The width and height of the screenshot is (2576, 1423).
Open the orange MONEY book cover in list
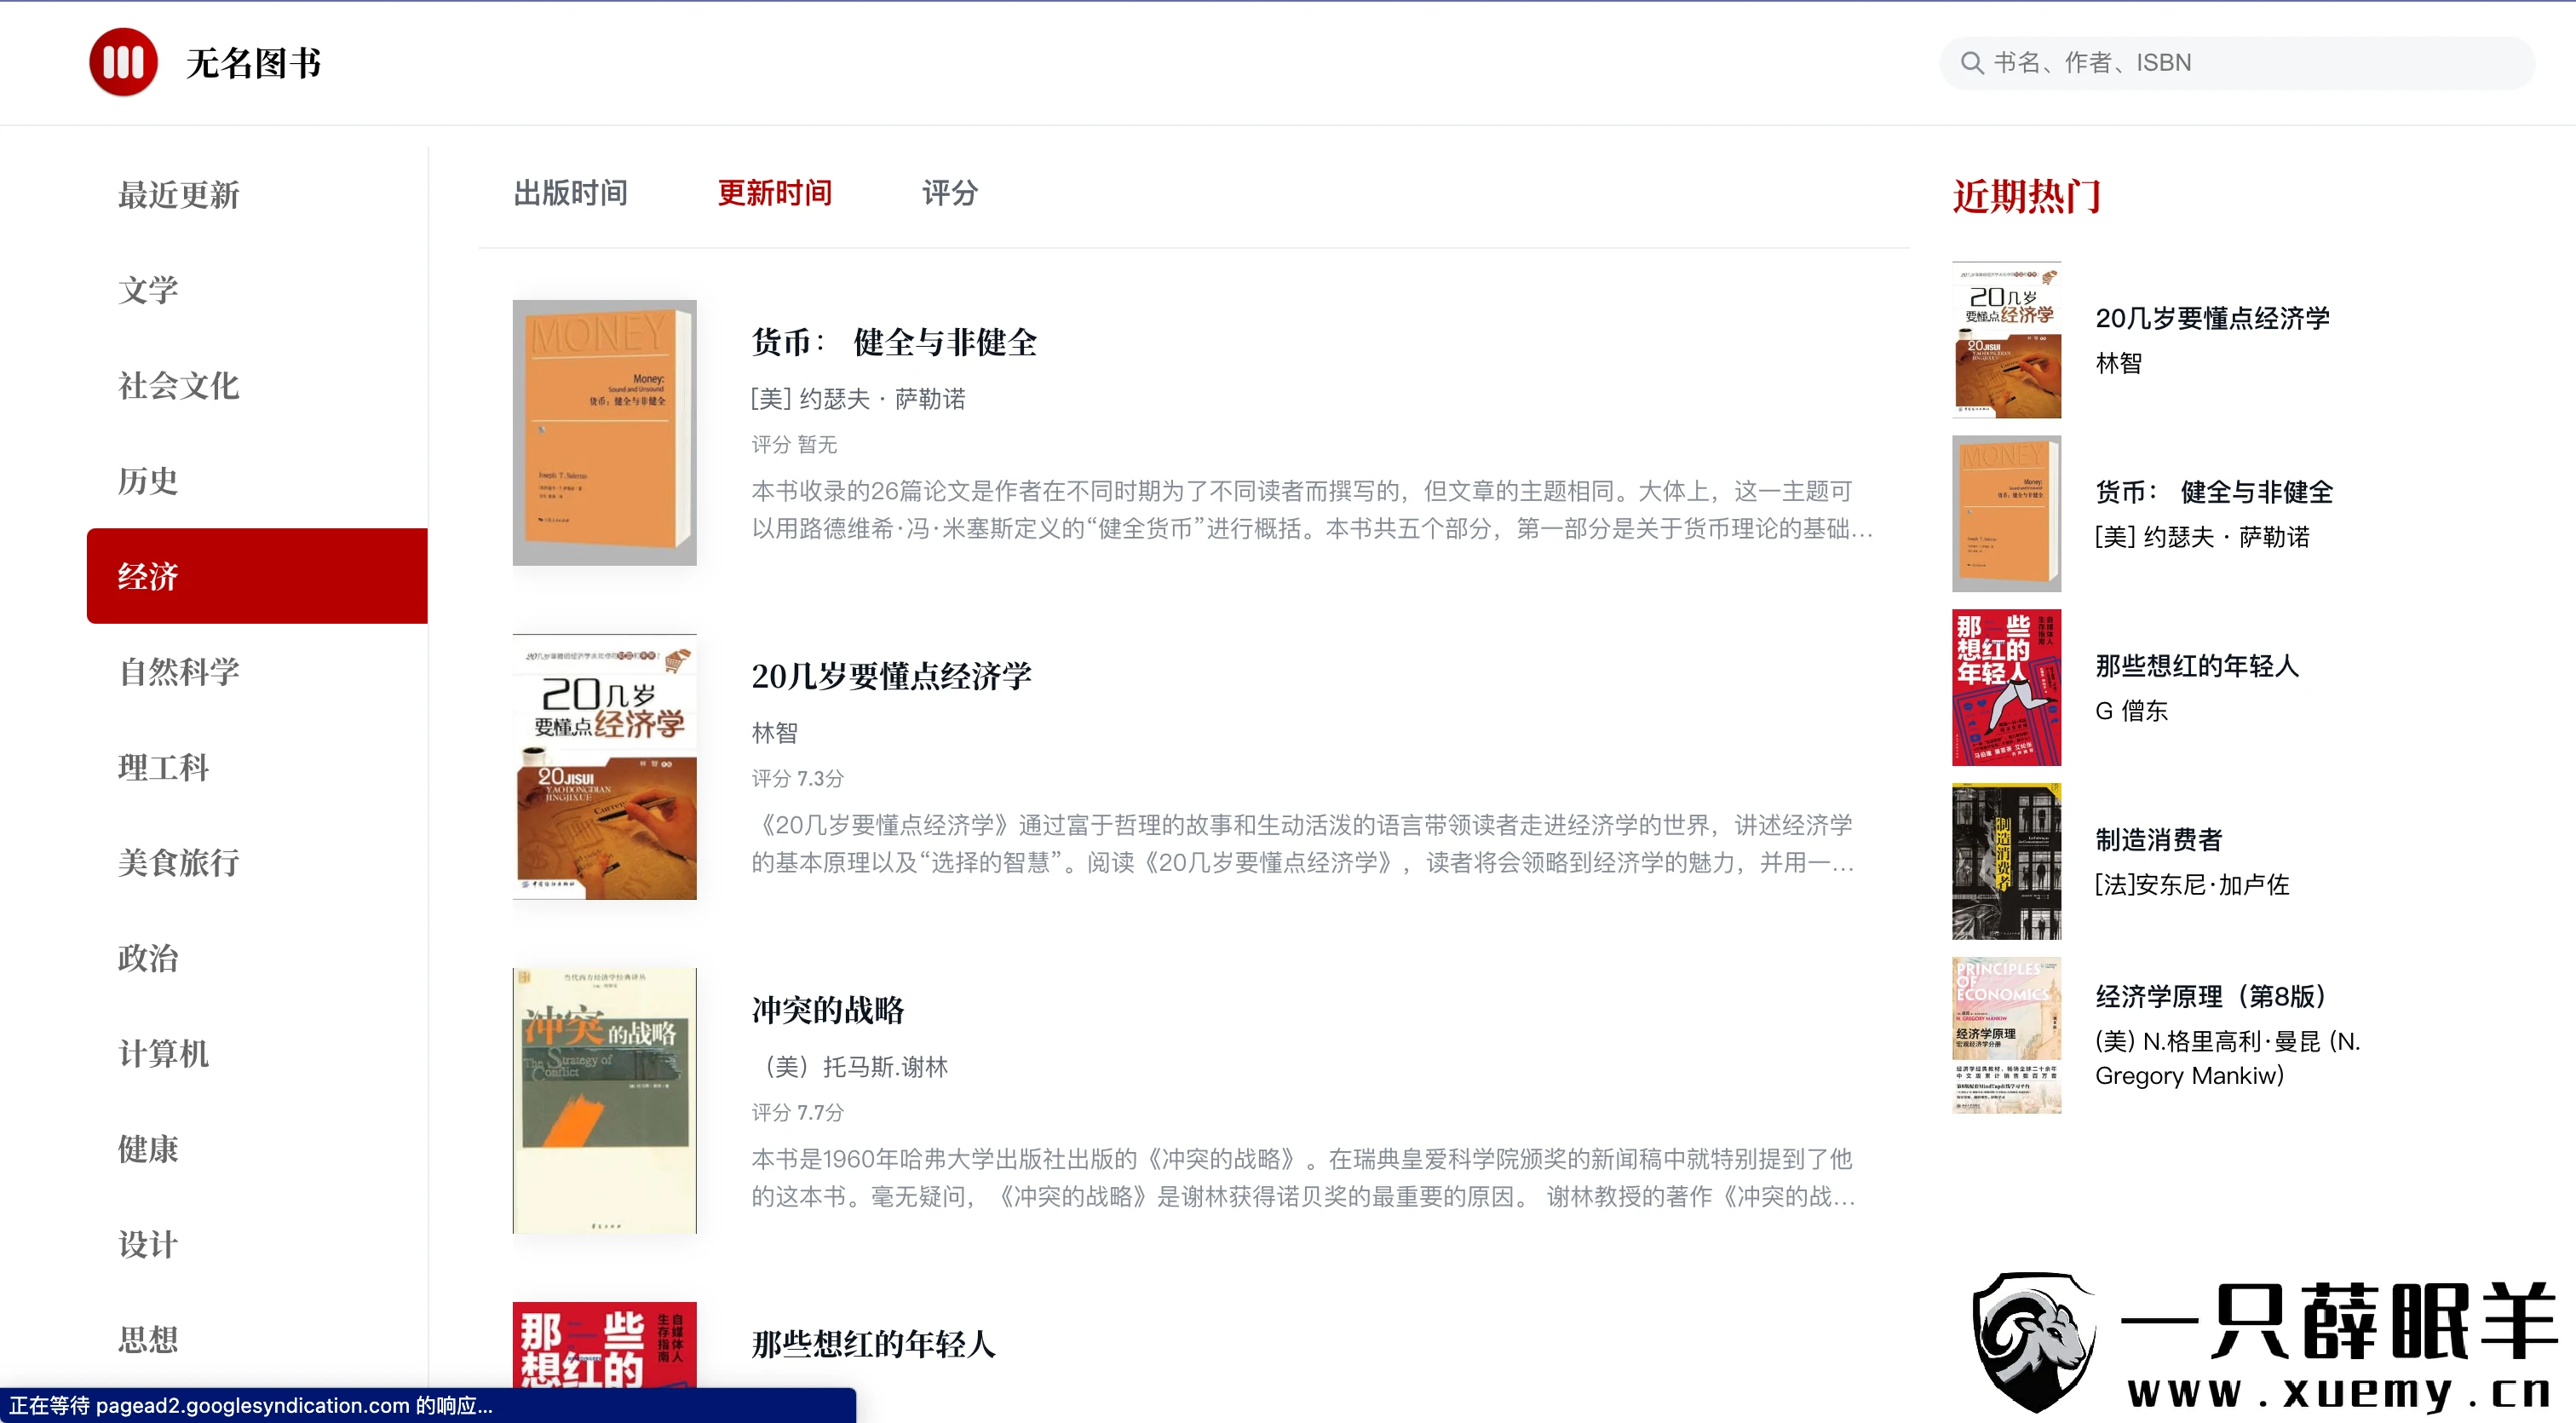click(604, 433)
